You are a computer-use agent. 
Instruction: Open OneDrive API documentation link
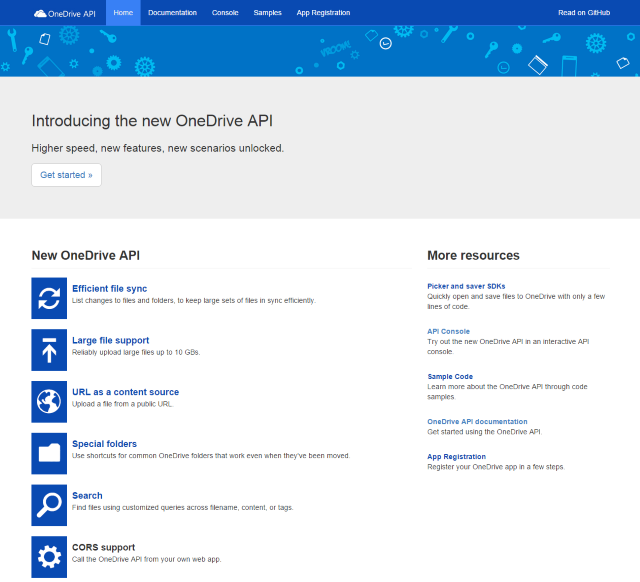click(477, 422)
